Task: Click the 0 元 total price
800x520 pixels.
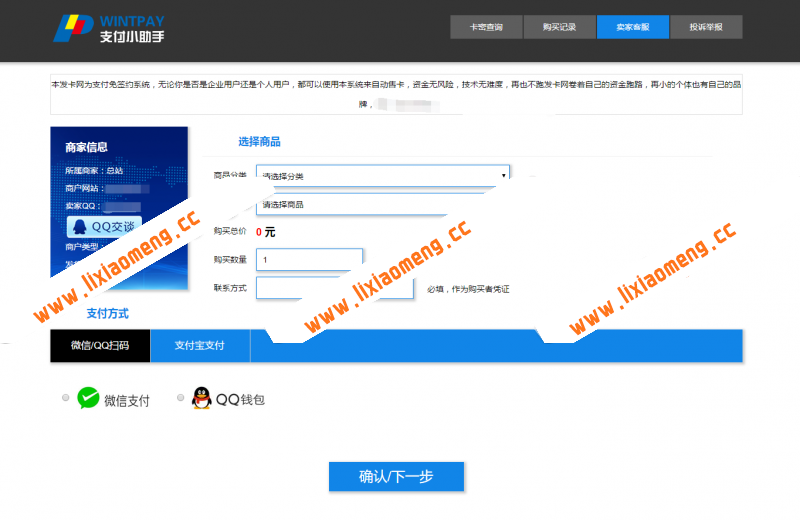Action: [x=265, y=232]
